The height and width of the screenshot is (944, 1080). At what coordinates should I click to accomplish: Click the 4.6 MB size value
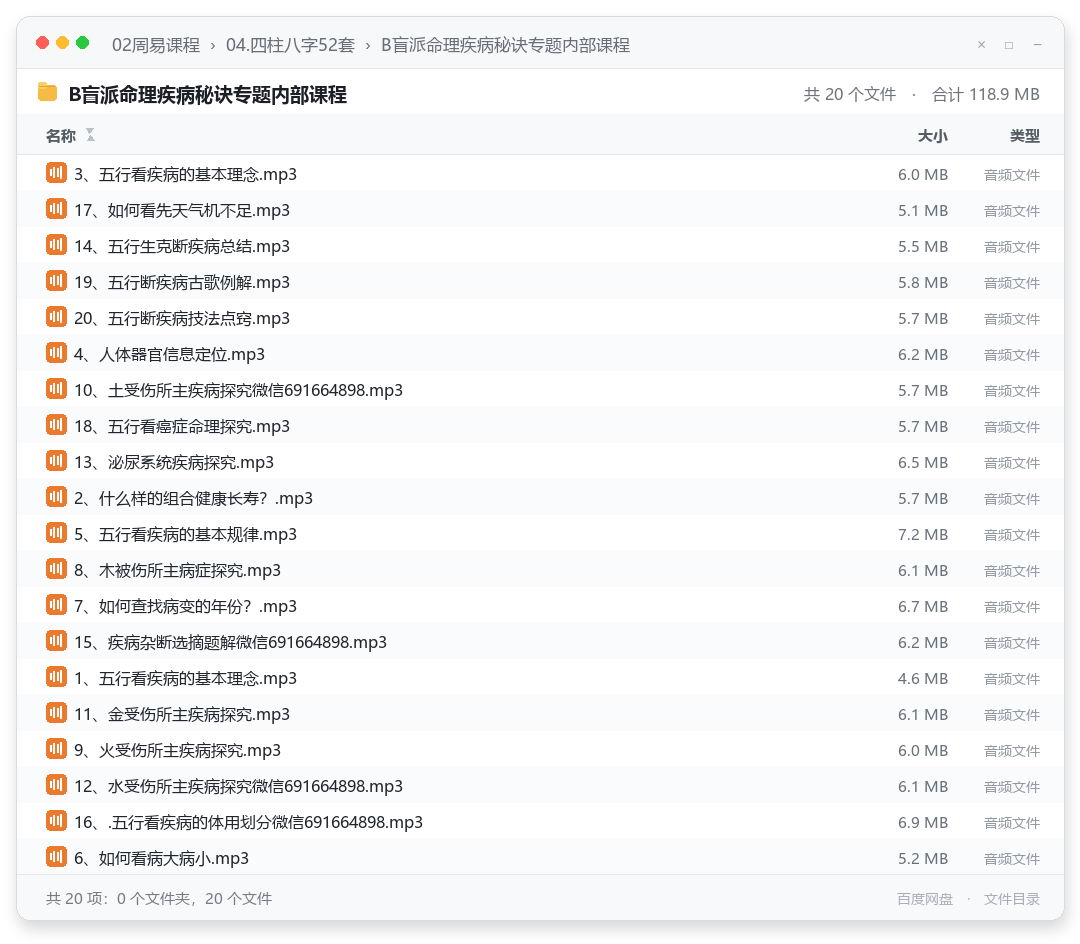923,678
